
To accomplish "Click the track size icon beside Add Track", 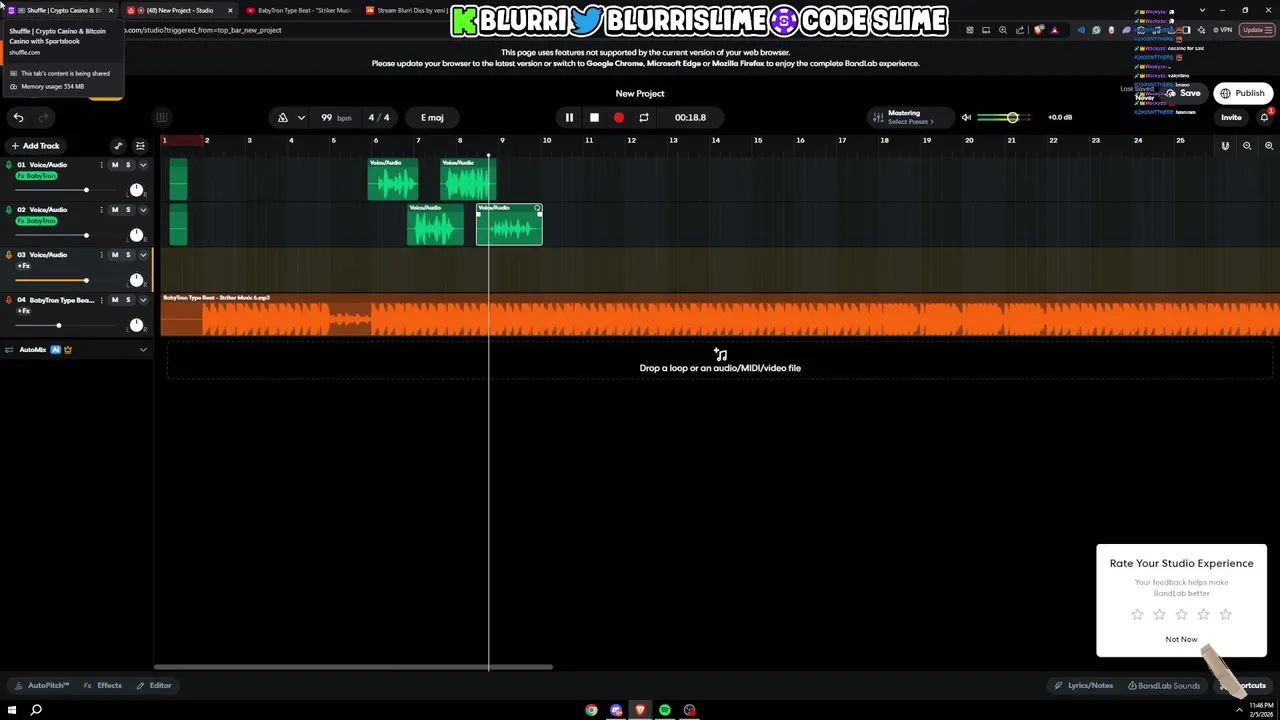I will pyautogui.click(x=140, y=146).
